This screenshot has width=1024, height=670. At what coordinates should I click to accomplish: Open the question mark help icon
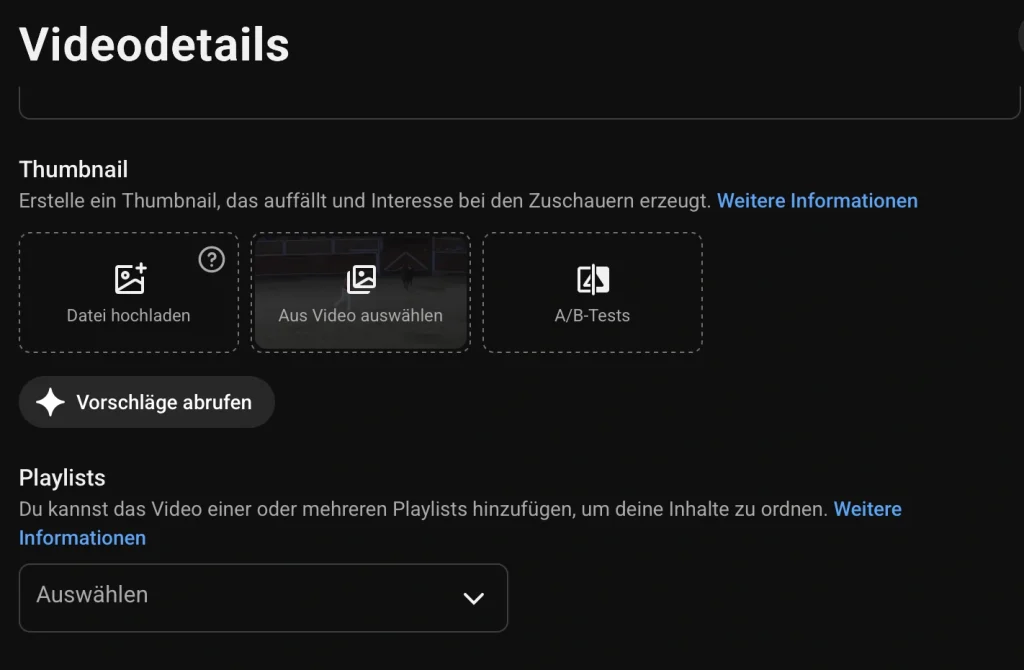tap(212, 259)
